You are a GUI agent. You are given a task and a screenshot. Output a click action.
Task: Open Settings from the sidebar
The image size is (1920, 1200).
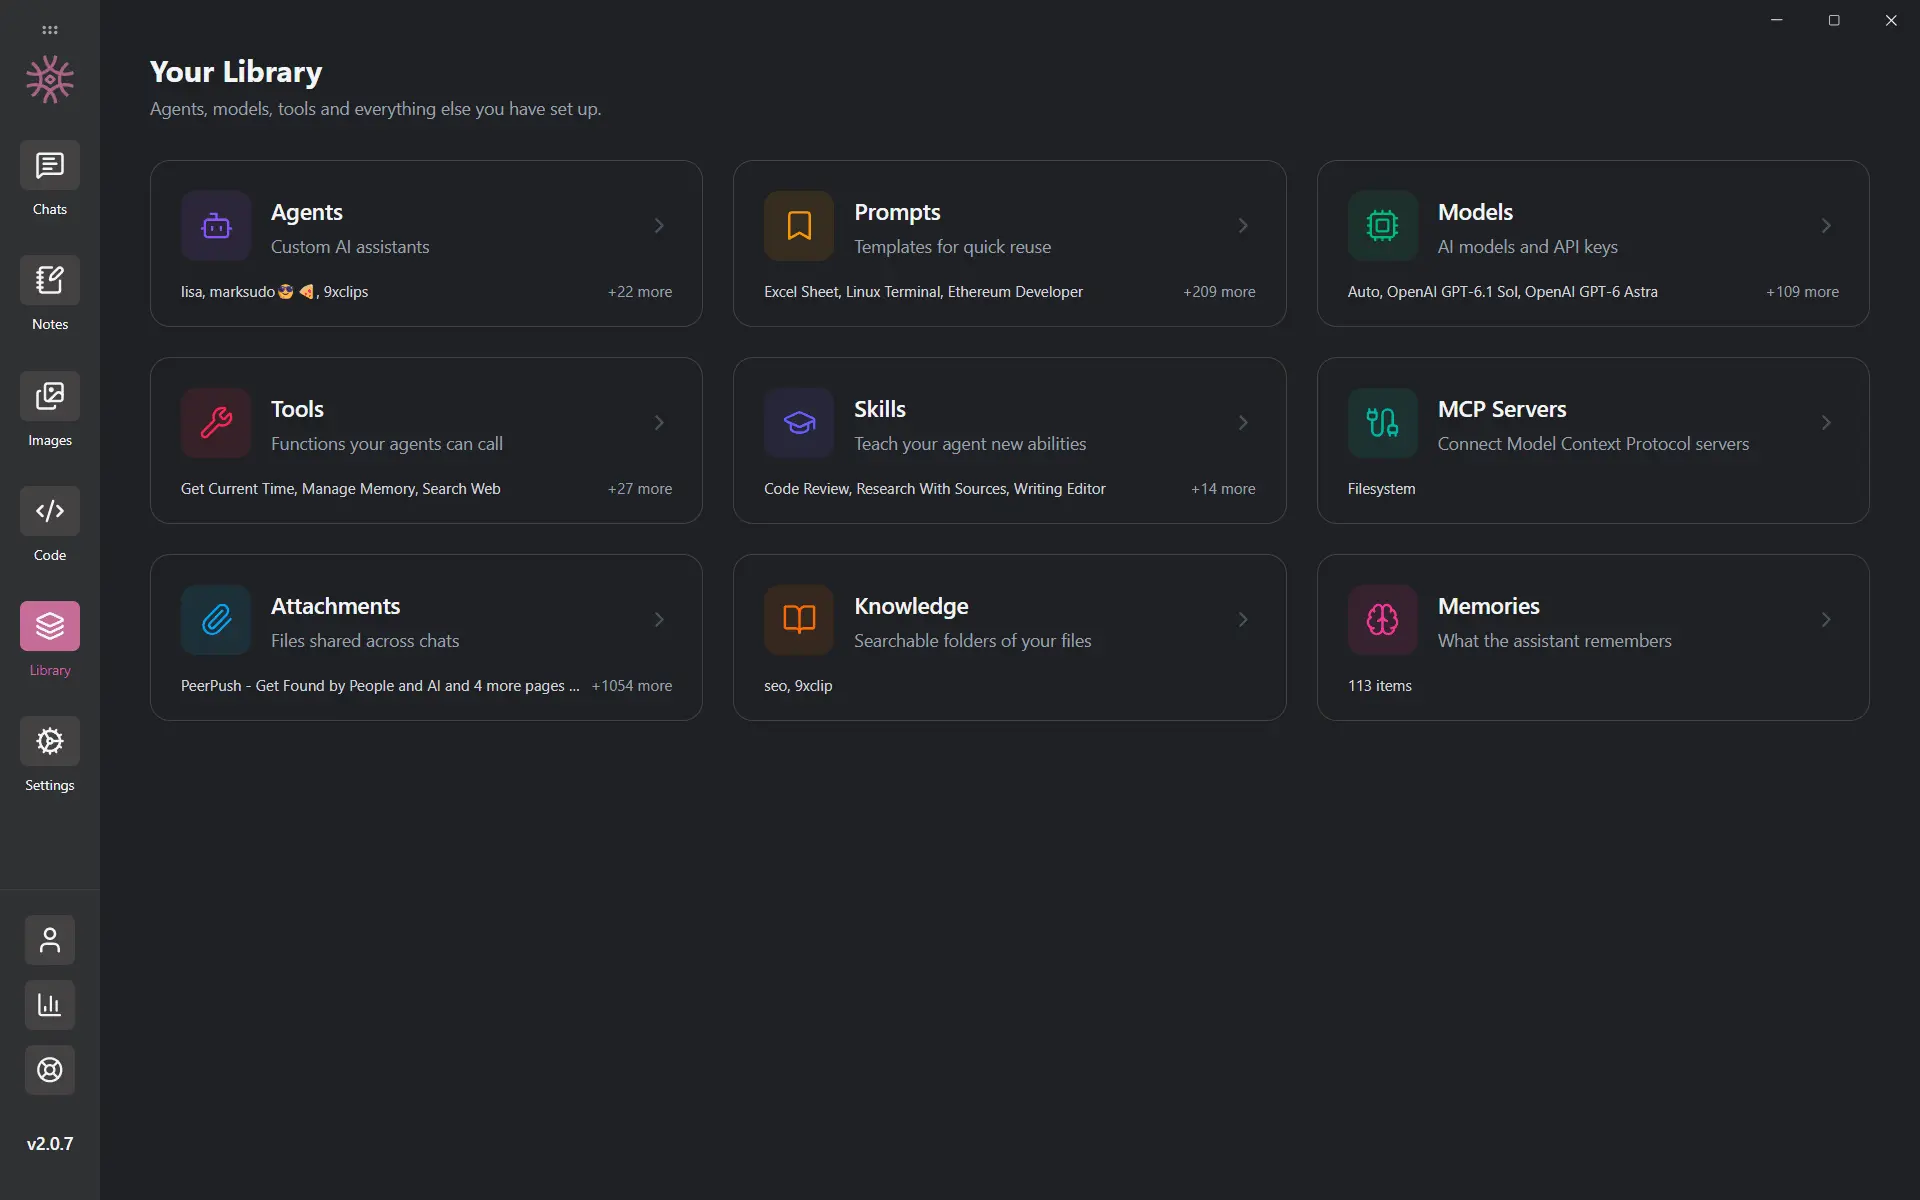tap(50, 741)
